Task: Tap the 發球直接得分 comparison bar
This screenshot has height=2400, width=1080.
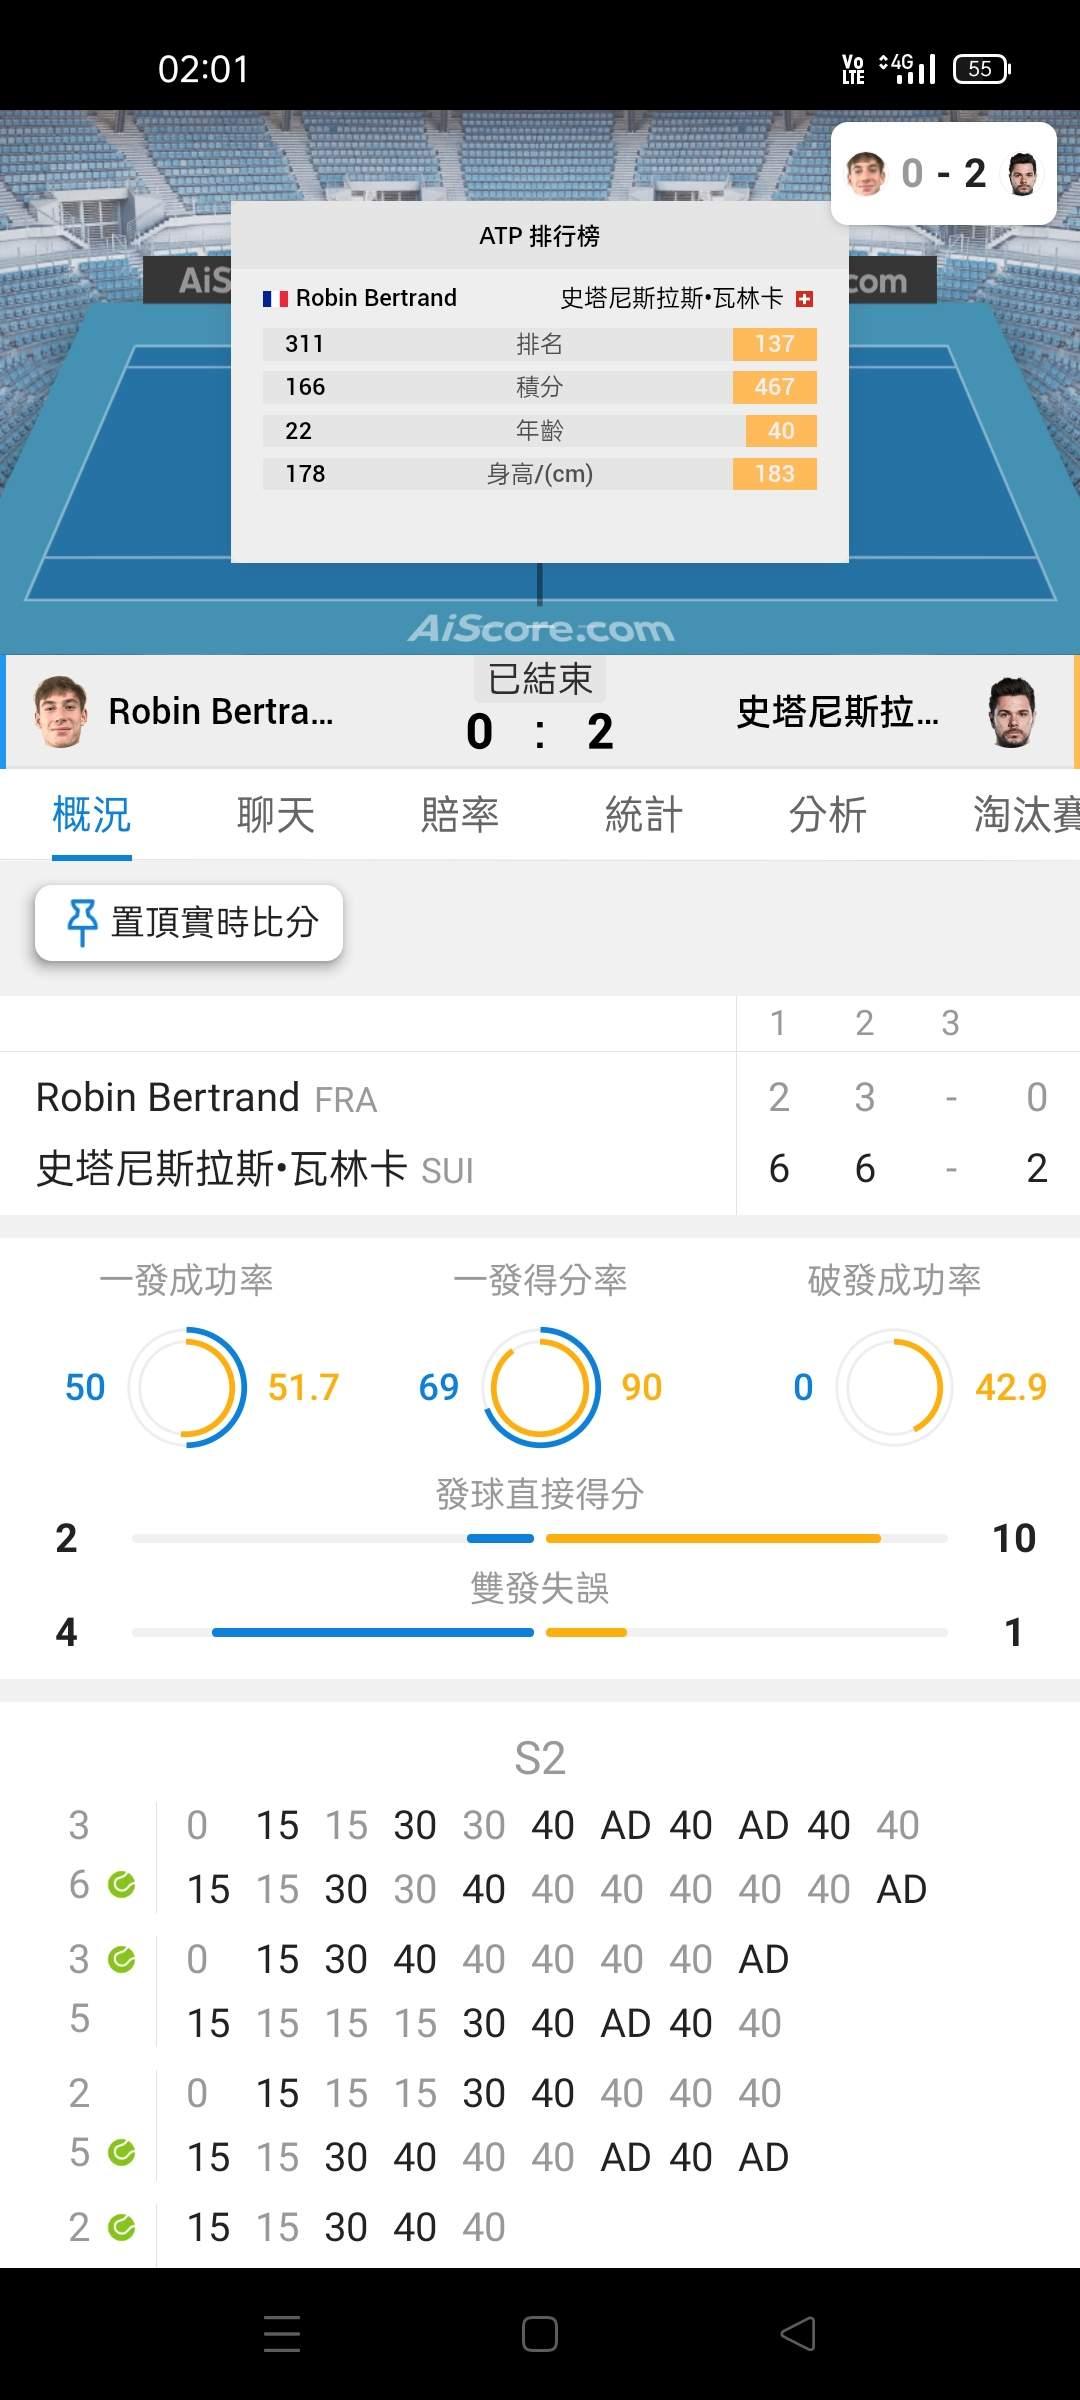Action: pos(540,1538)
